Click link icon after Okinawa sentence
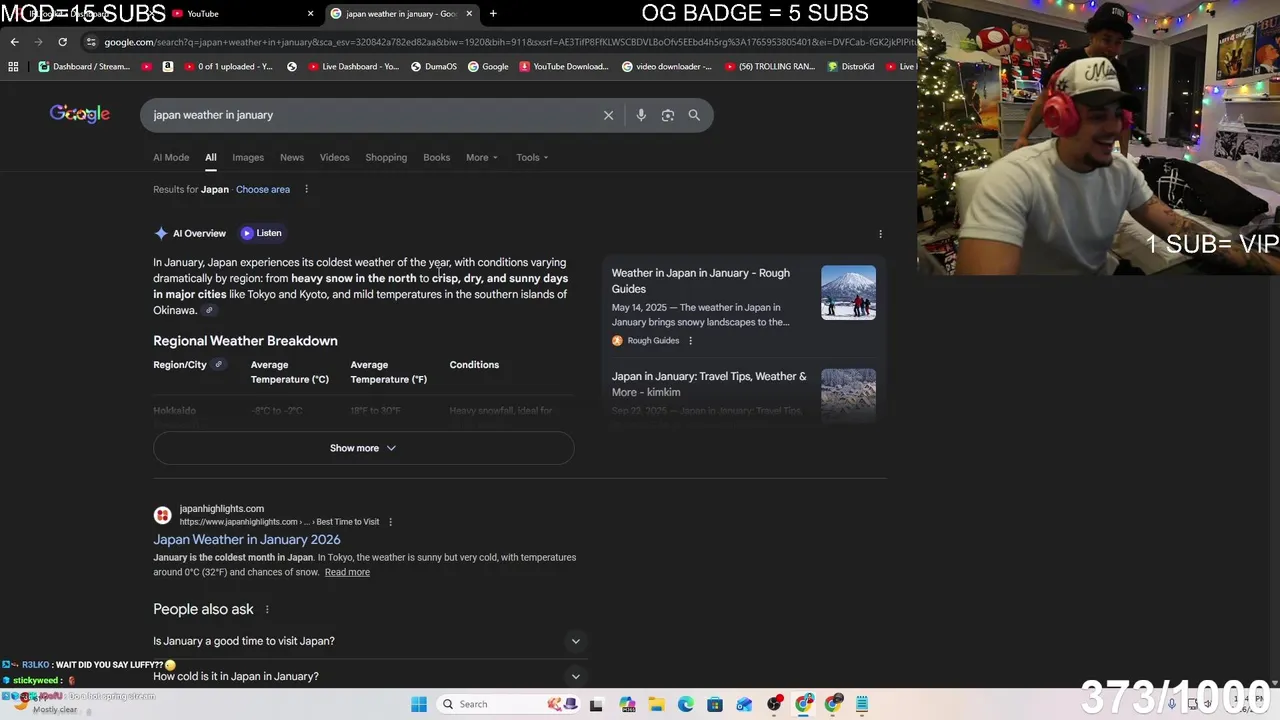1280x720 pixels. pos(209,310)
